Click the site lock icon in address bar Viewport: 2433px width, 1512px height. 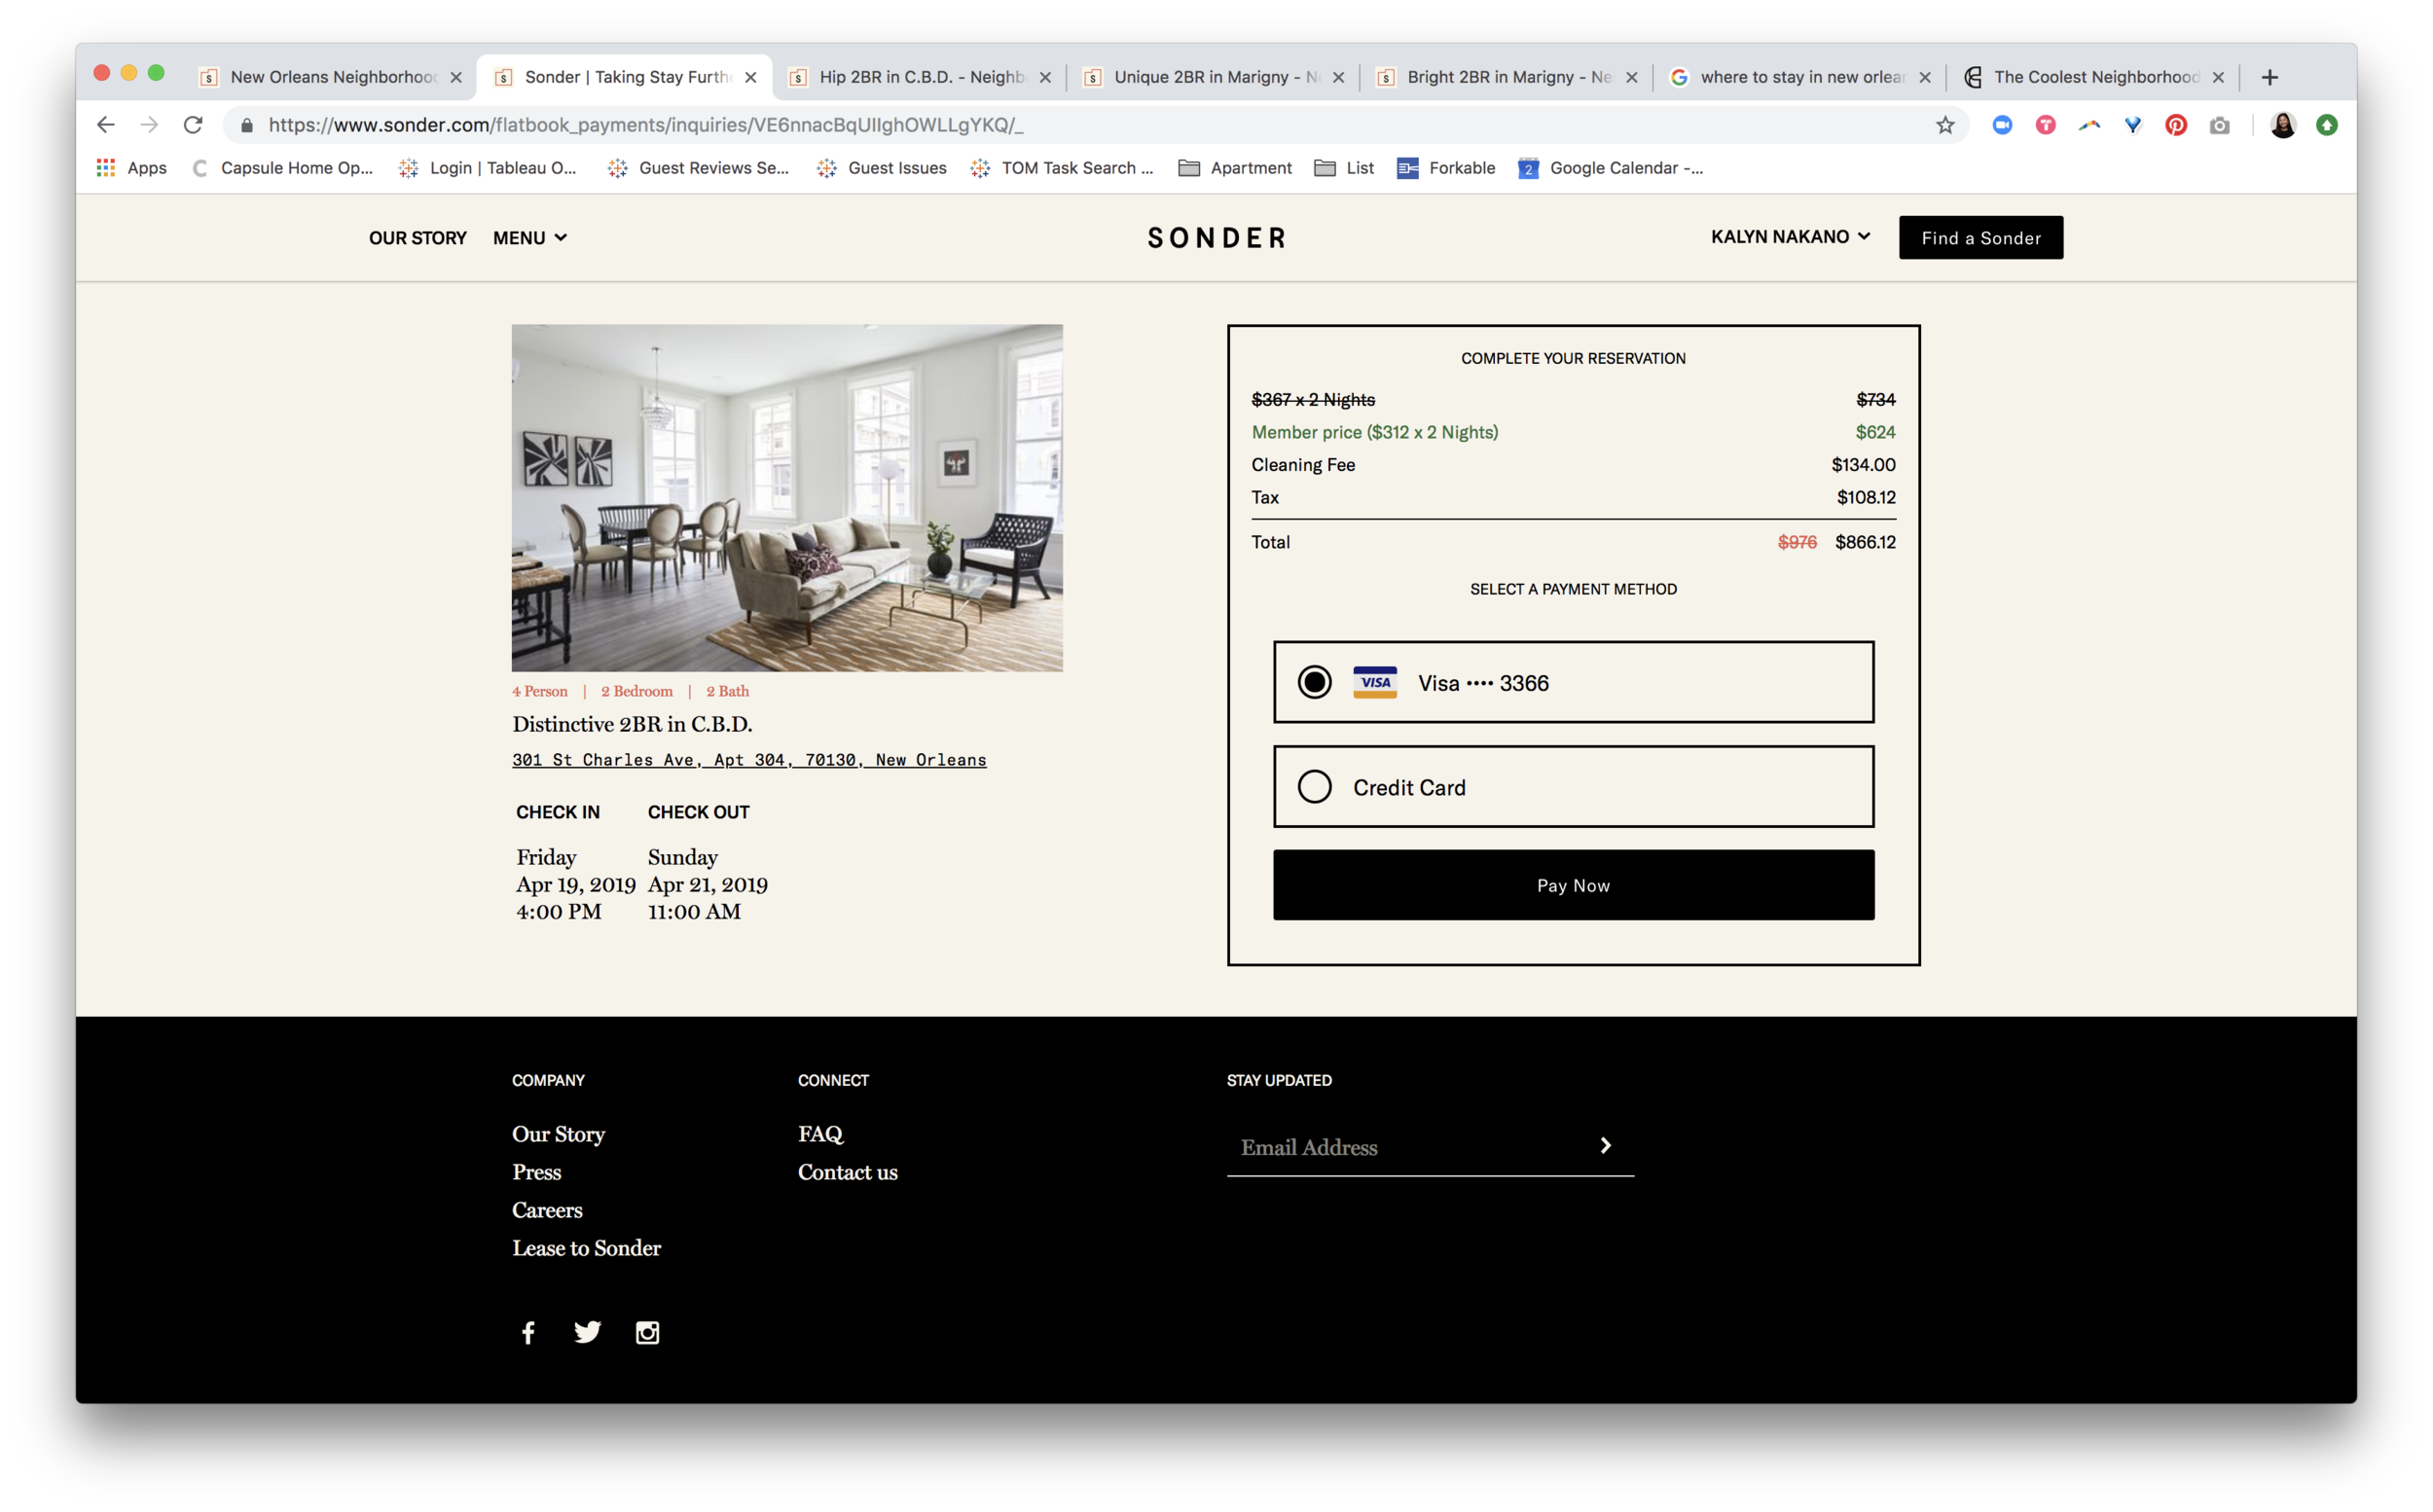[247, 125]
